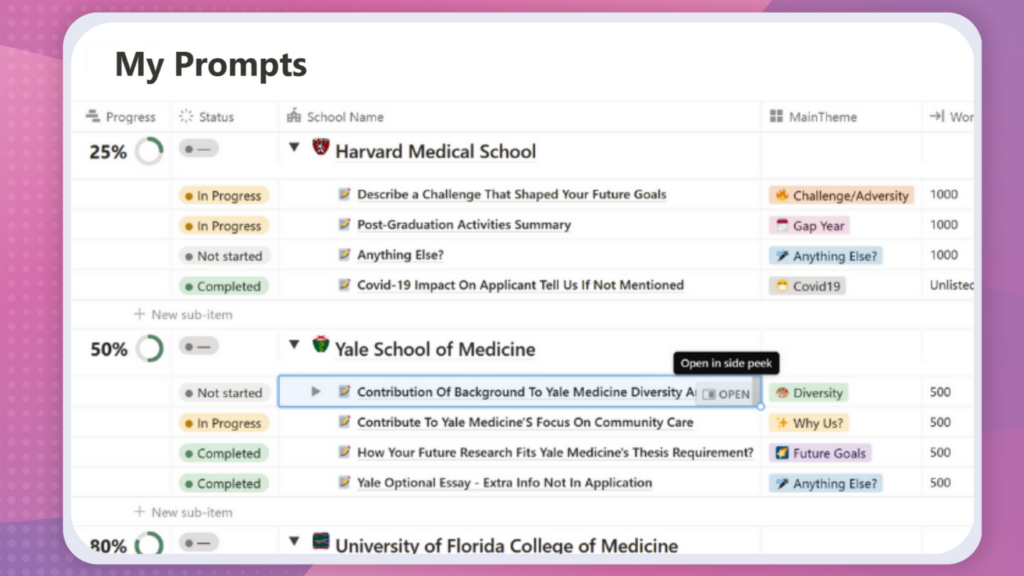Click the Progress column header icon

pos(93,117)
